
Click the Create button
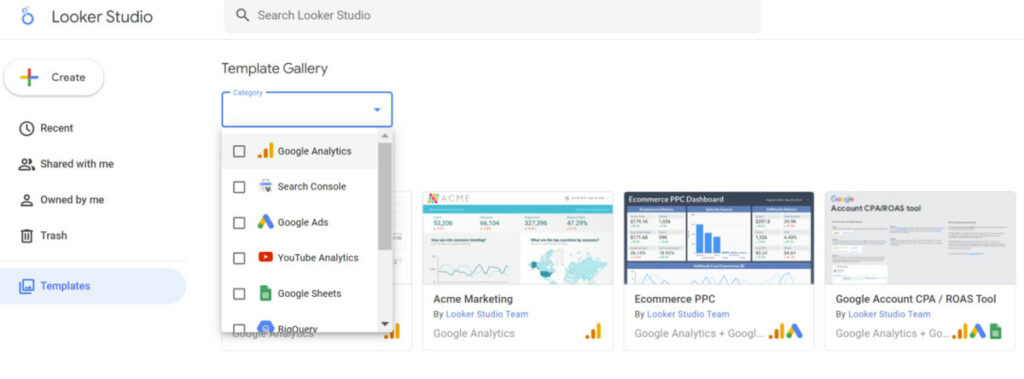(54, 77)
